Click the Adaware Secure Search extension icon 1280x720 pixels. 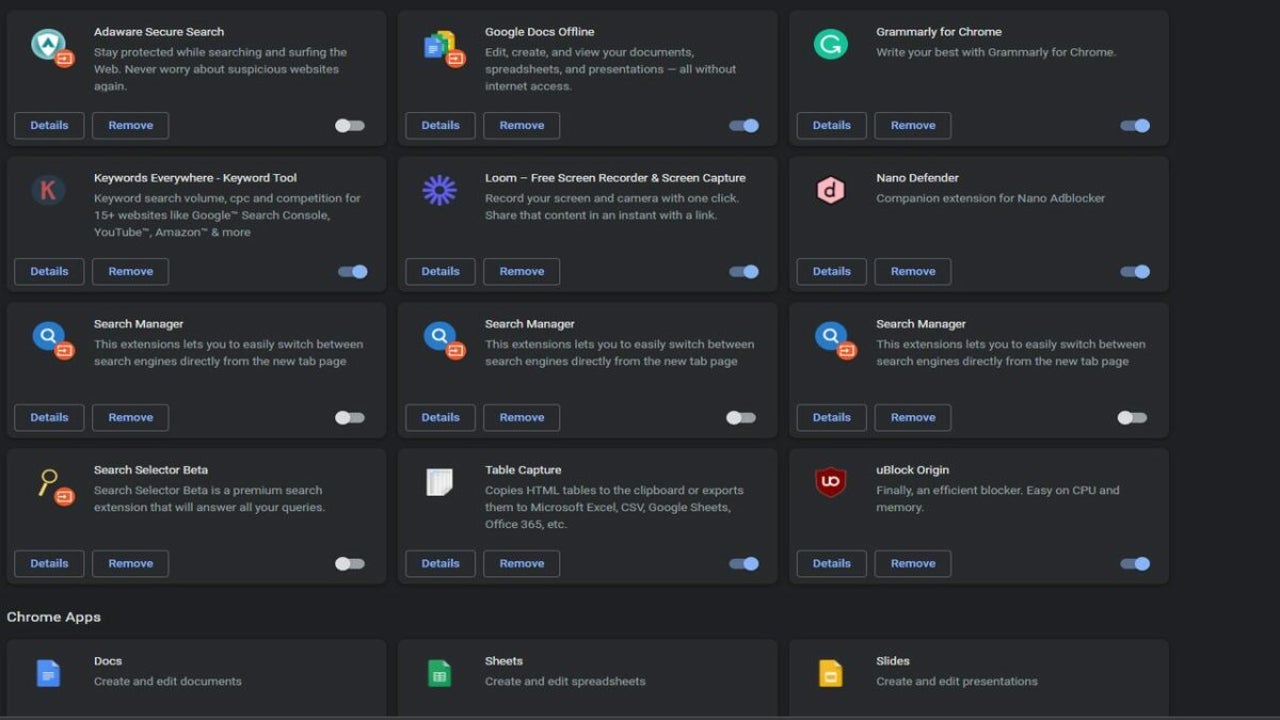pyautogui.click(x=50, y=46)
